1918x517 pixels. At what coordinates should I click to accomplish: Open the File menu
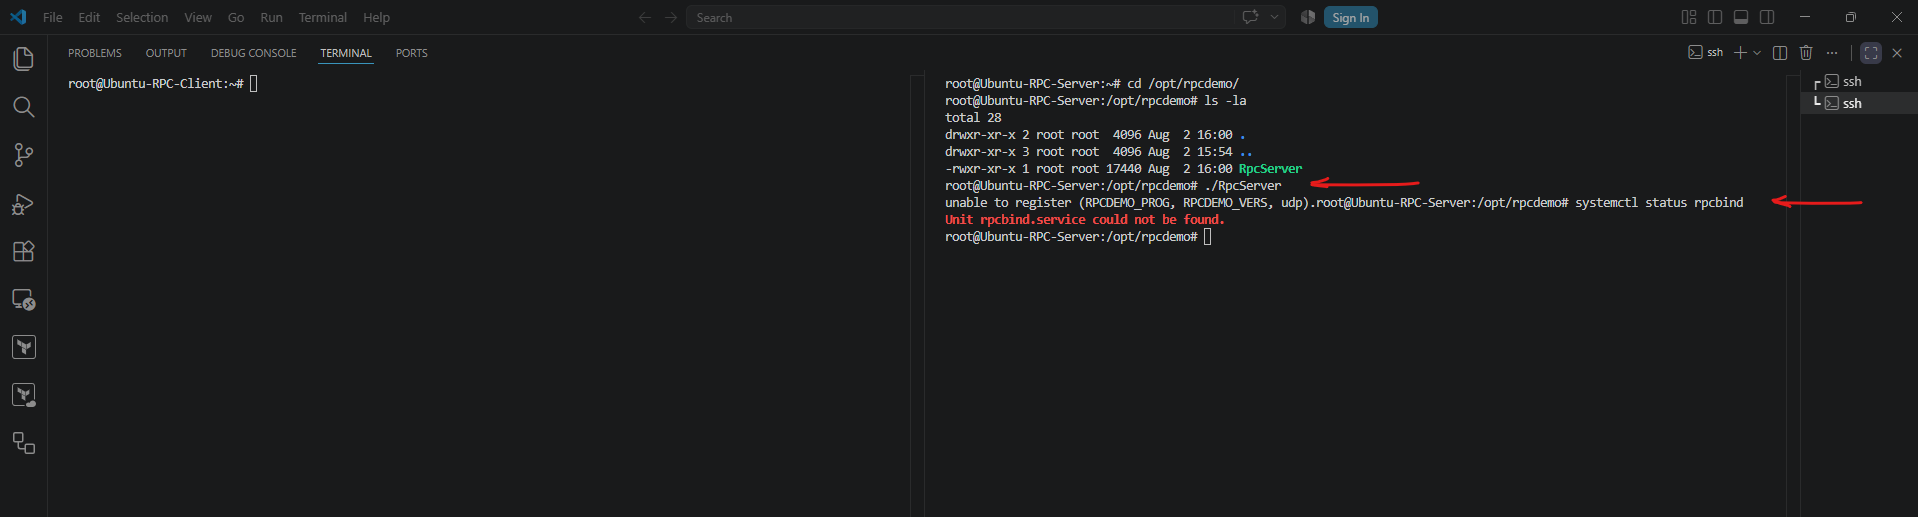point(53,17)
